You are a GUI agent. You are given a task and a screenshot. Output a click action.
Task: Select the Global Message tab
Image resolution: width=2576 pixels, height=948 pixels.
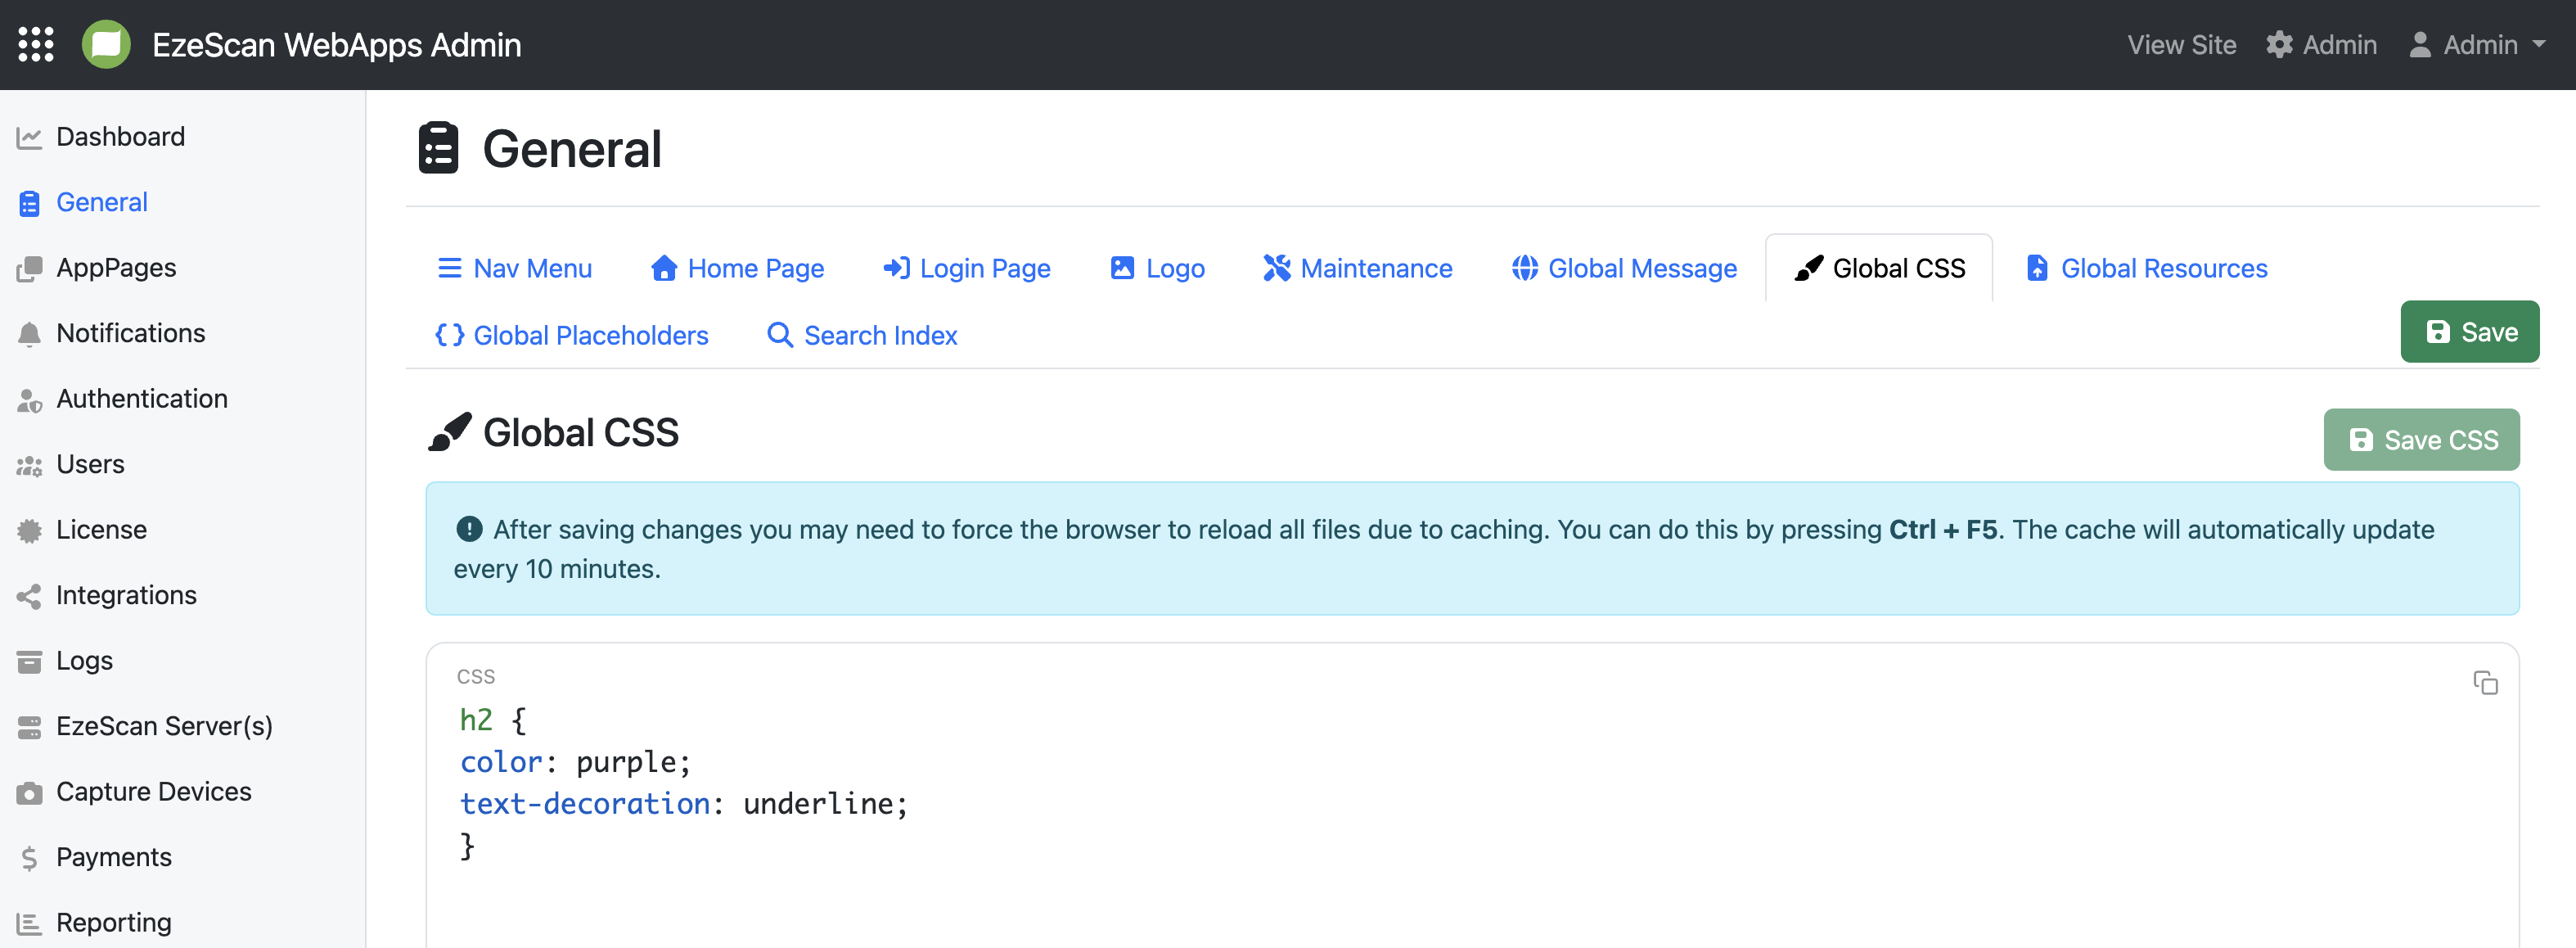tap(1624, 268)
